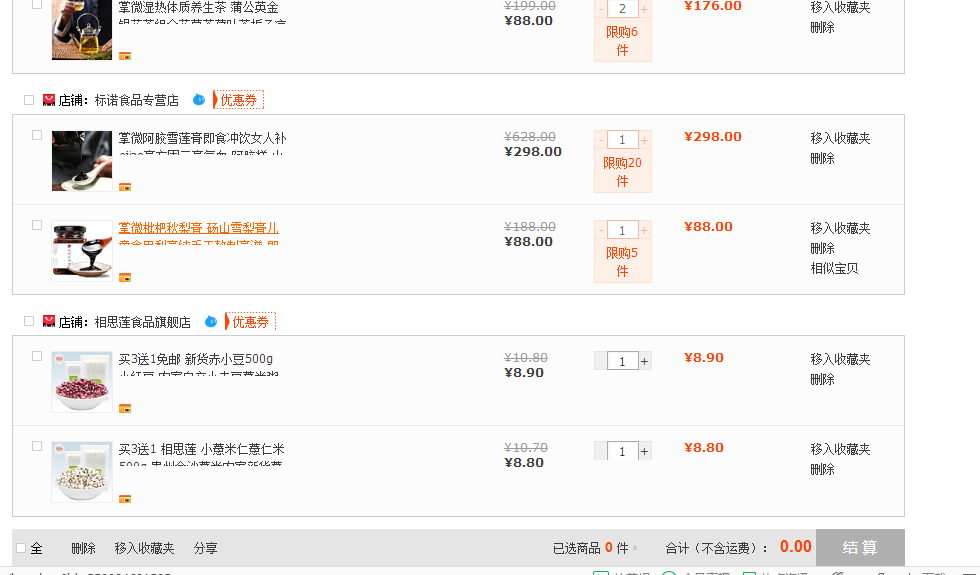
Task: Click the 结算 checkout button
Action: [860, 548]
